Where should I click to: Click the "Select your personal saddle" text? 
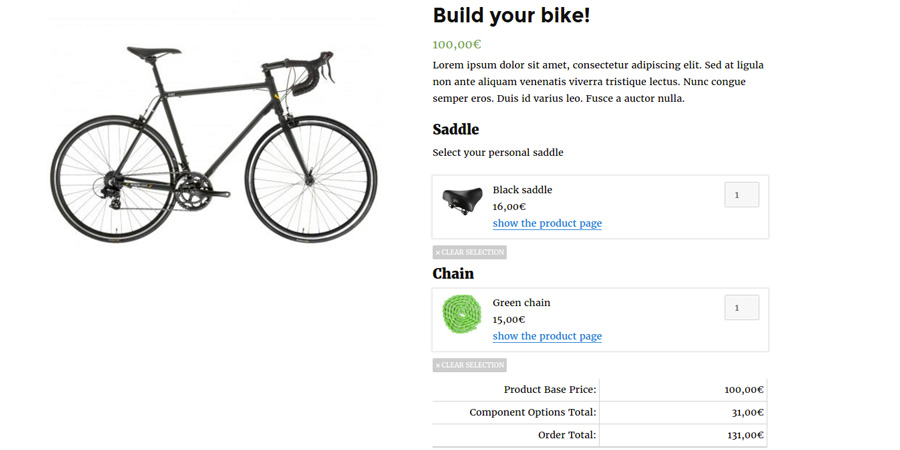point(498,153)
